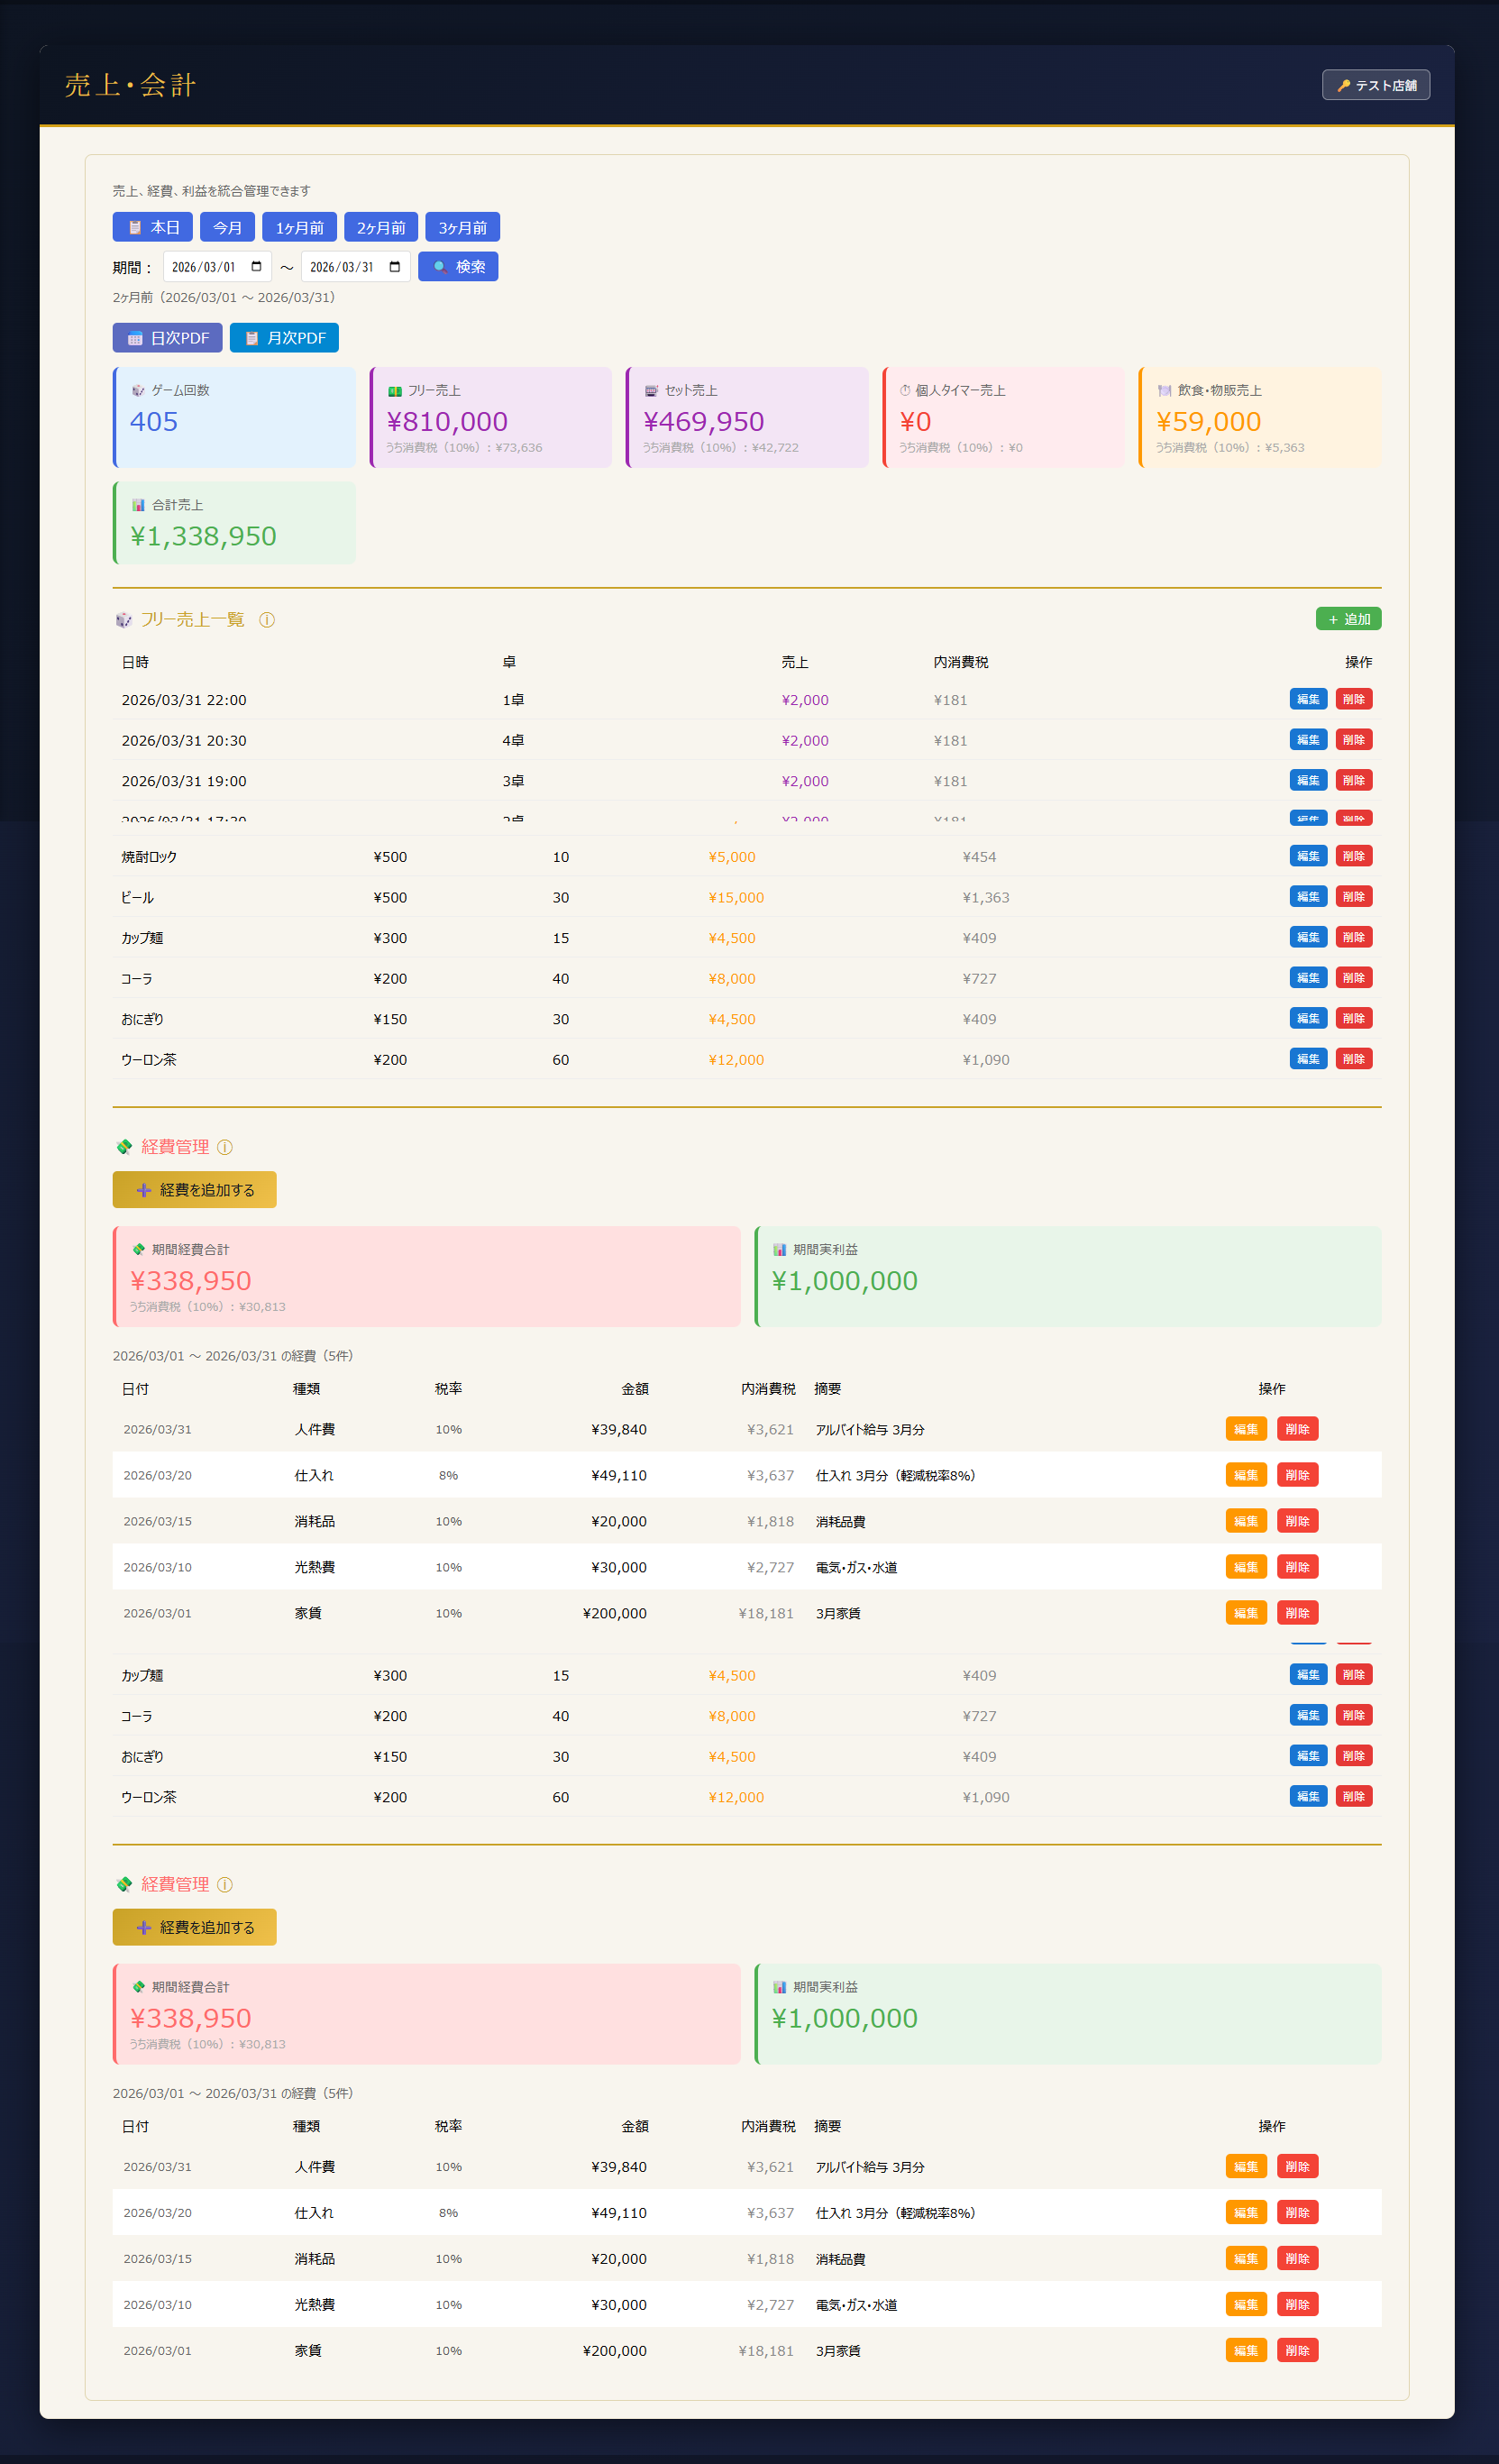Open the テスト店舗 store button
The height and width of the screenshot is (2464, 1499).
tap(1375, 85)
